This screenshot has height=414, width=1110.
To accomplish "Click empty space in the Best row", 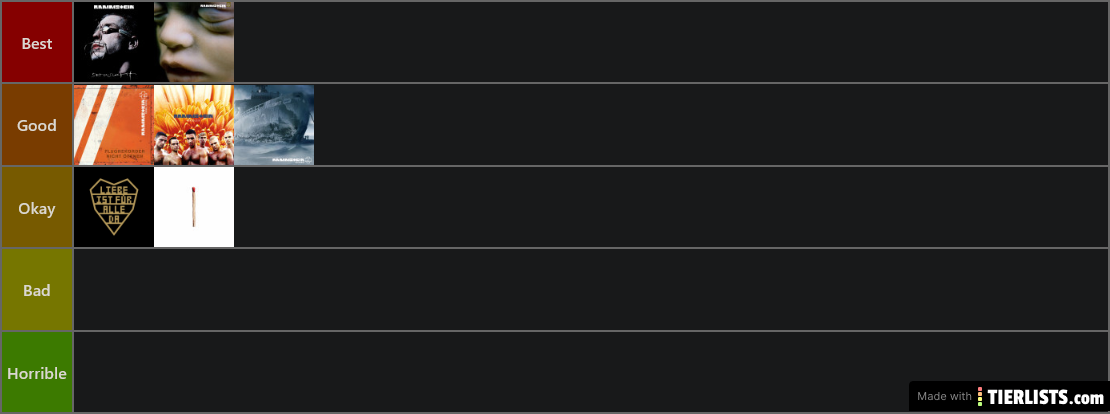I will pyautogui.click(x=671, y=42).
